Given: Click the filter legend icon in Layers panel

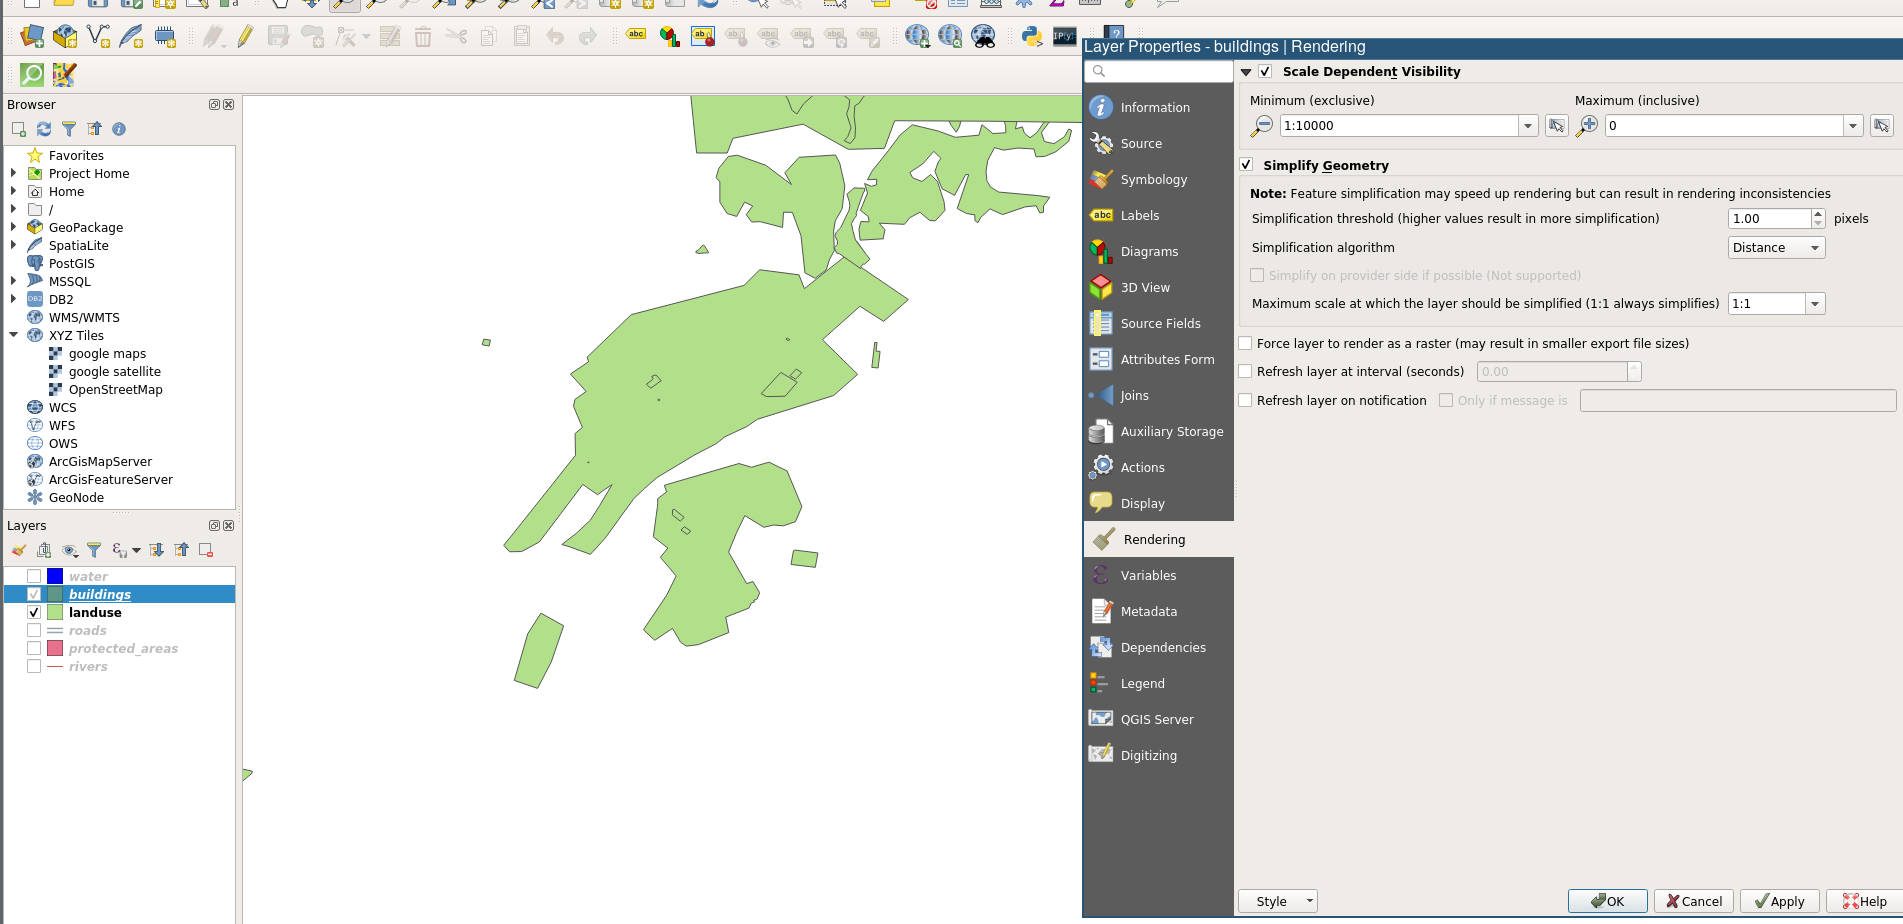Looking at the screenshot, I should click(x=94, y=550).
